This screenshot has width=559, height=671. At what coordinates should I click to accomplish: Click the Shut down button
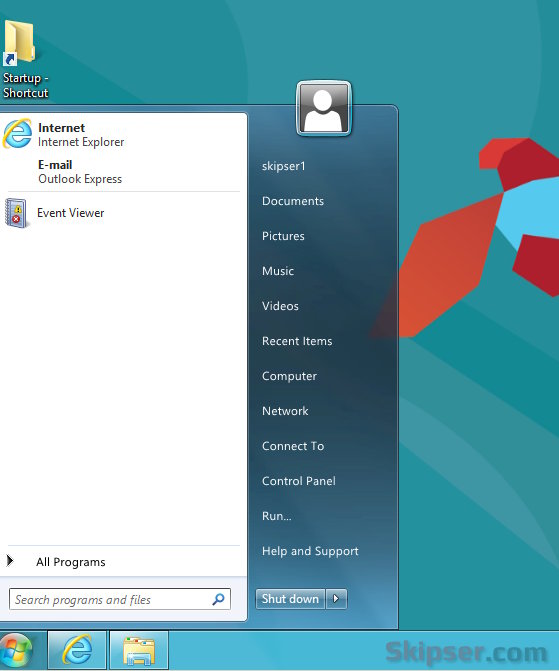(291, 599)
